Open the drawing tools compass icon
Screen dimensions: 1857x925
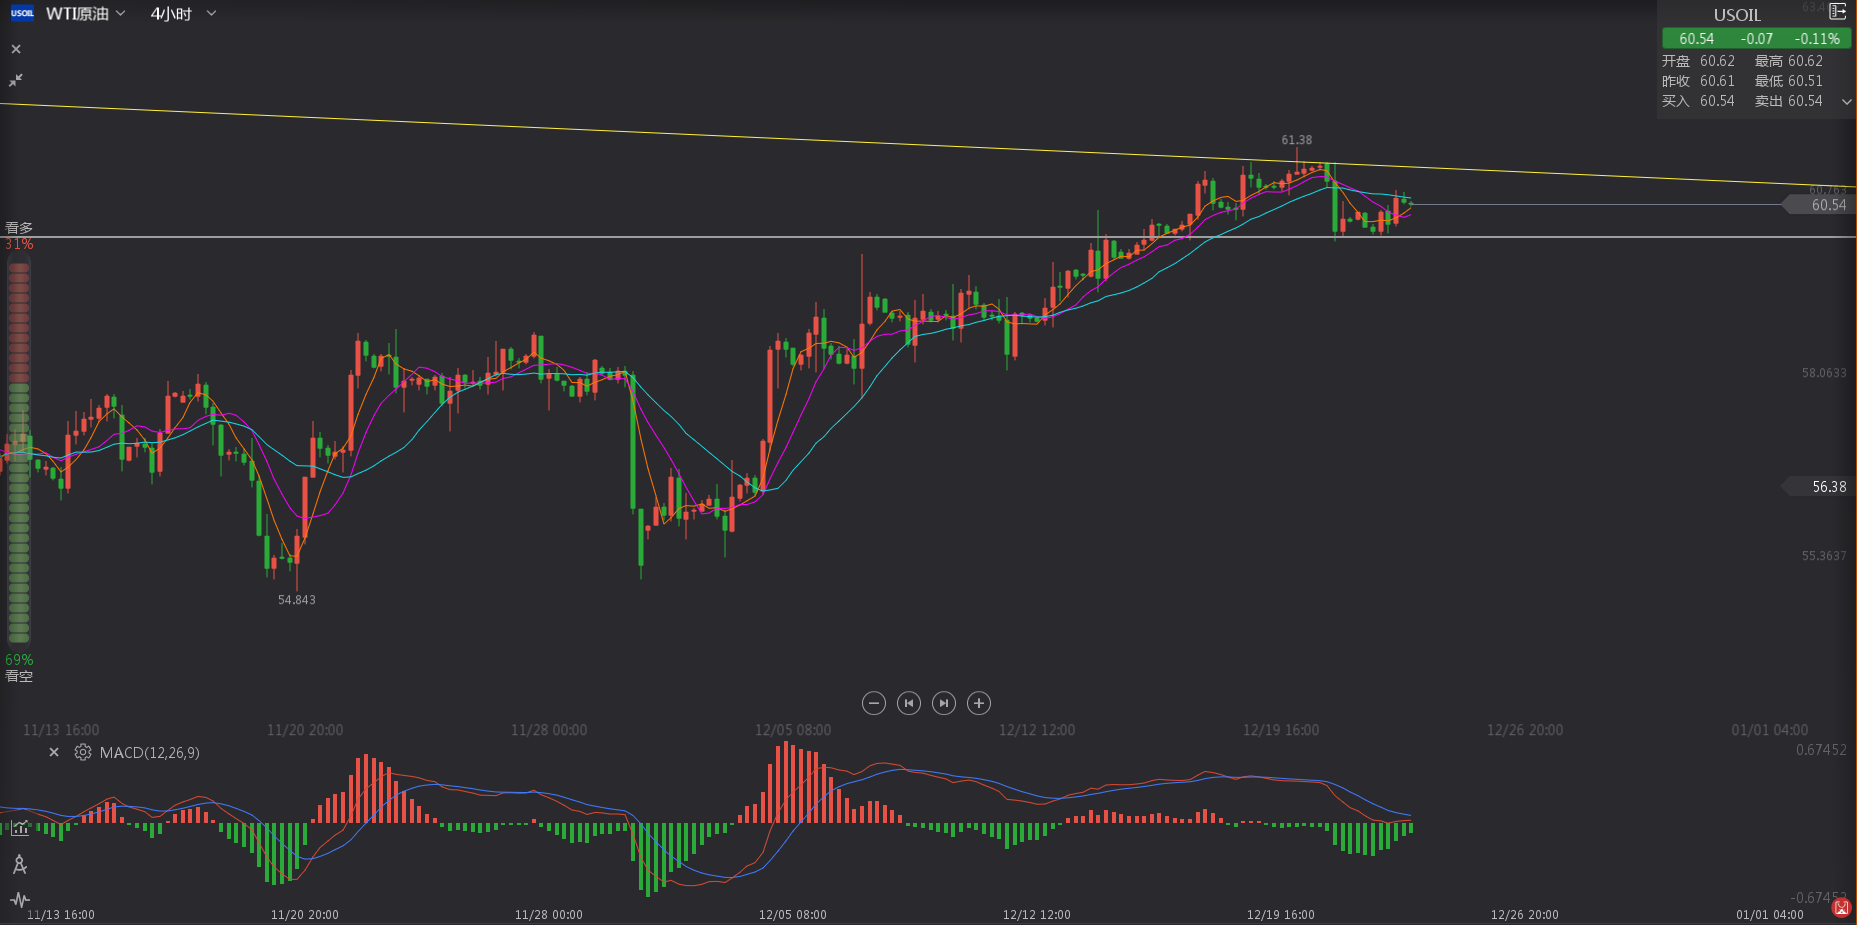click(19, 865)
